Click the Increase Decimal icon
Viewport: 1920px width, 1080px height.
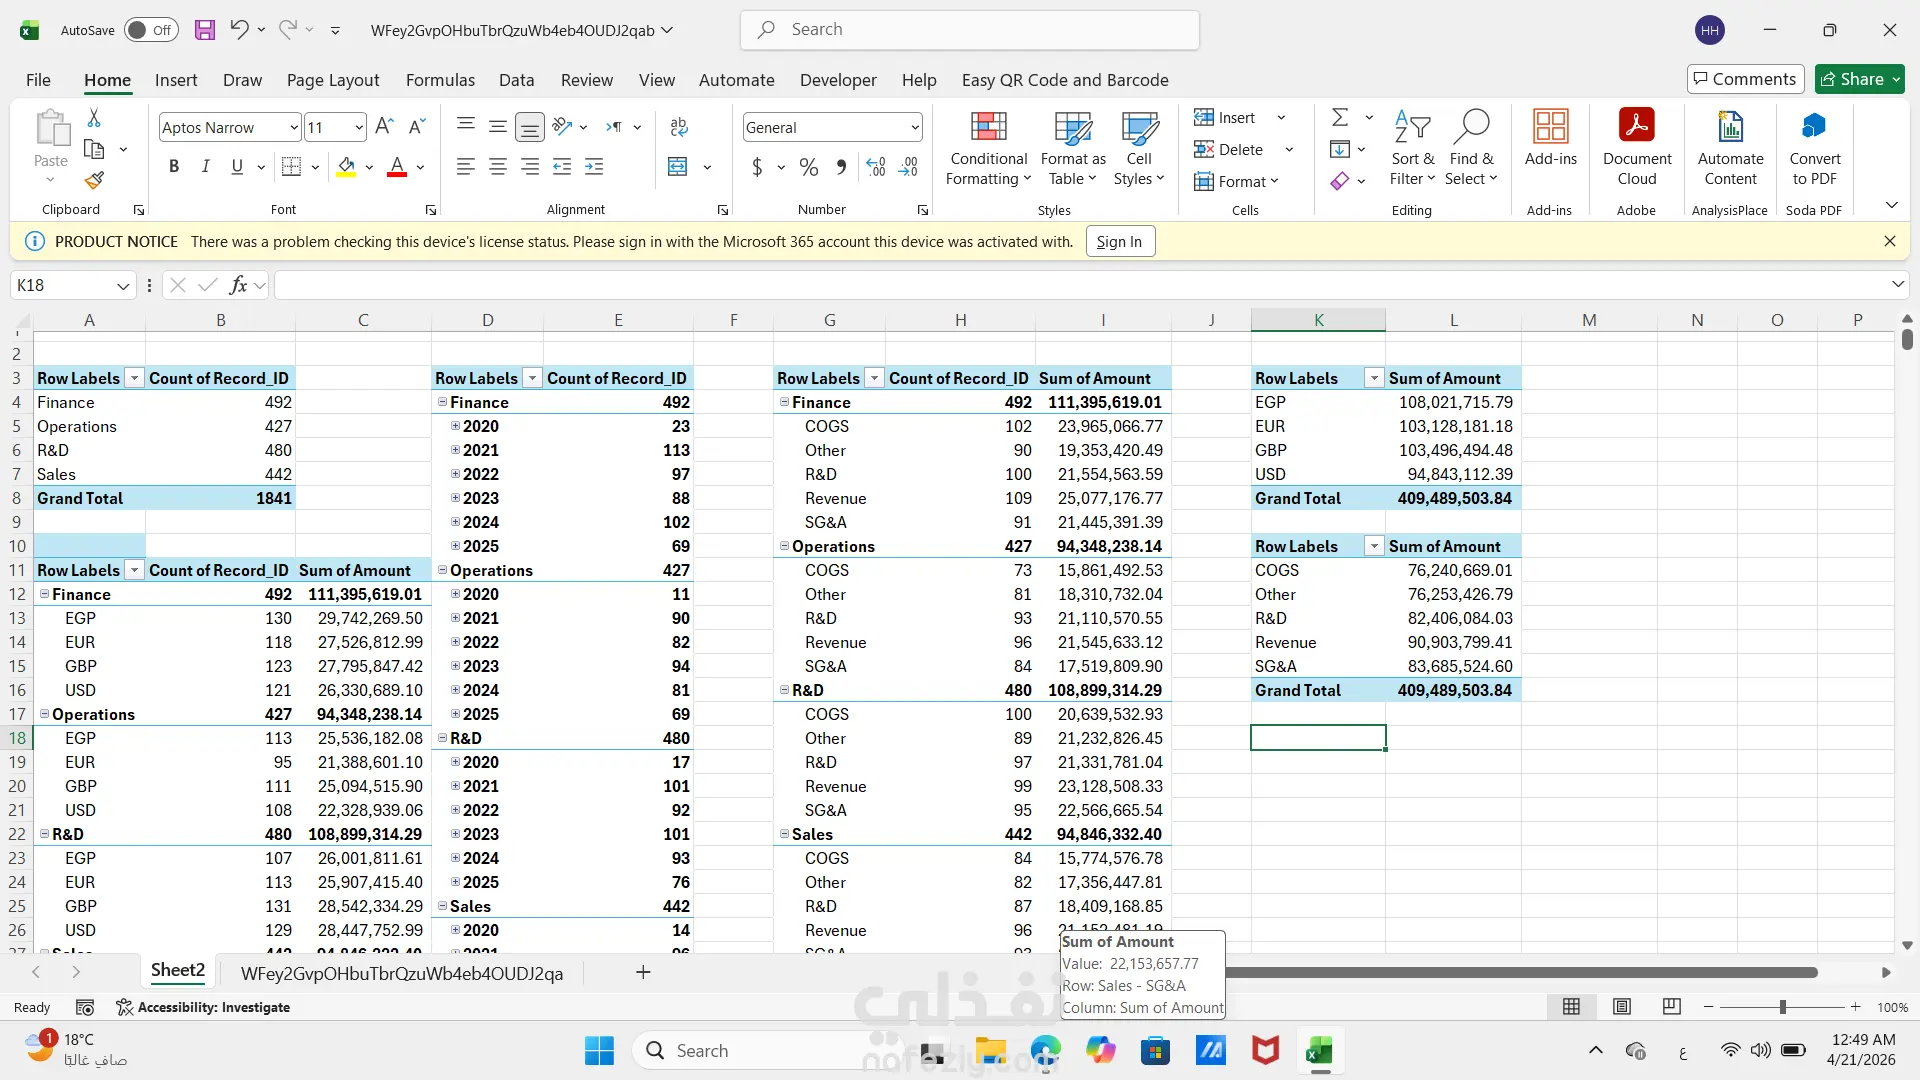pos(876,167)
